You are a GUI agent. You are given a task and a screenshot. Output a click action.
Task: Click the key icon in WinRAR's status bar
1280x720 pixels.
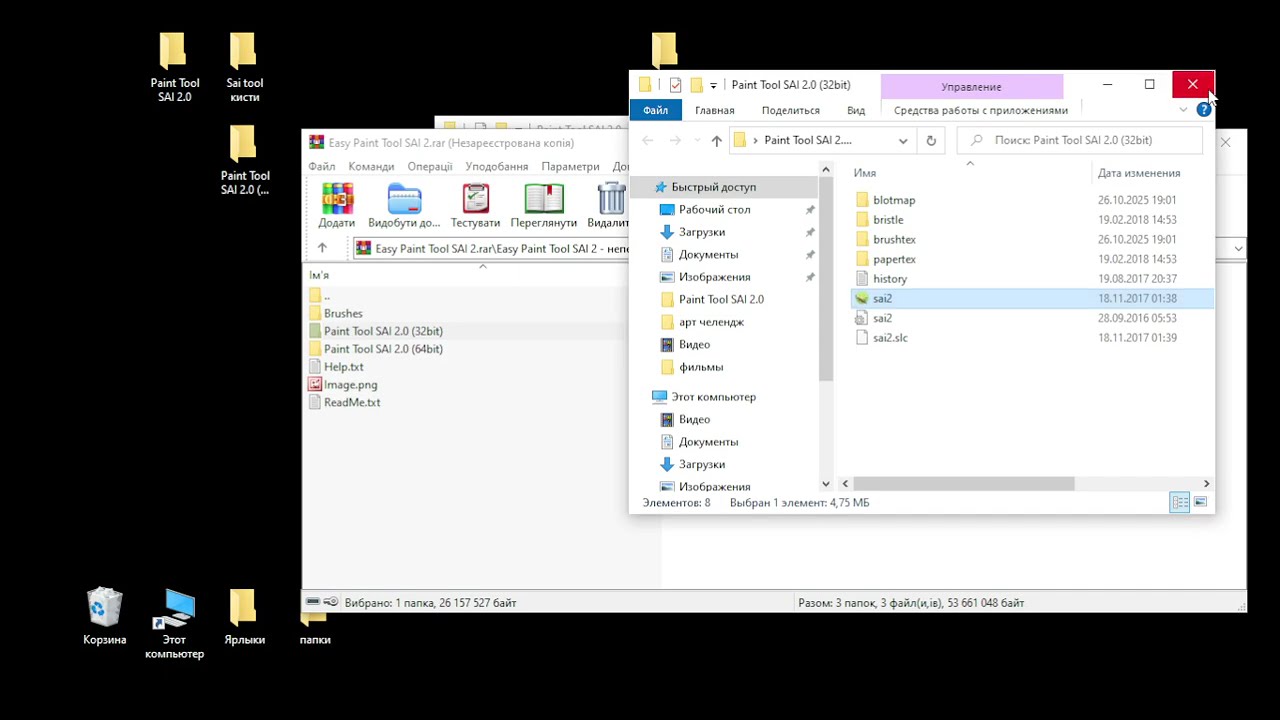coord(331,602)
